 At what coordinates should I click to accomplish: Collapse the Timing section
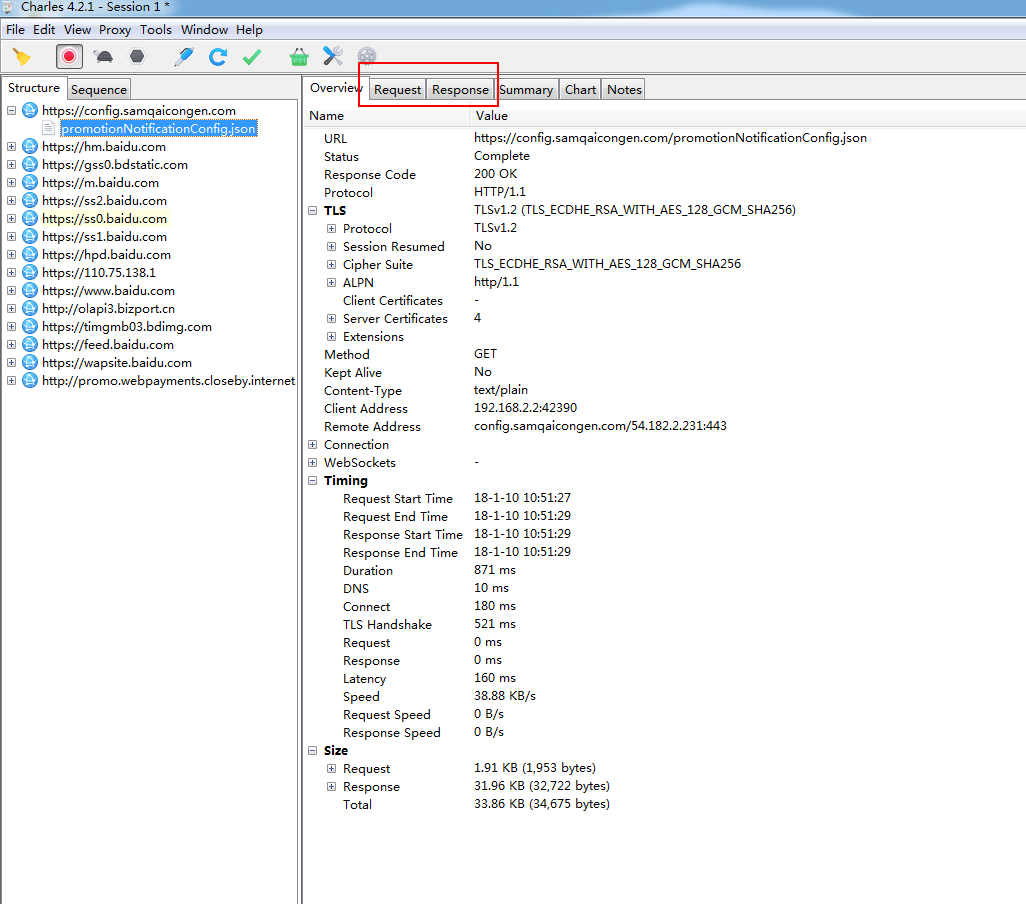click(x=313, y=481)
